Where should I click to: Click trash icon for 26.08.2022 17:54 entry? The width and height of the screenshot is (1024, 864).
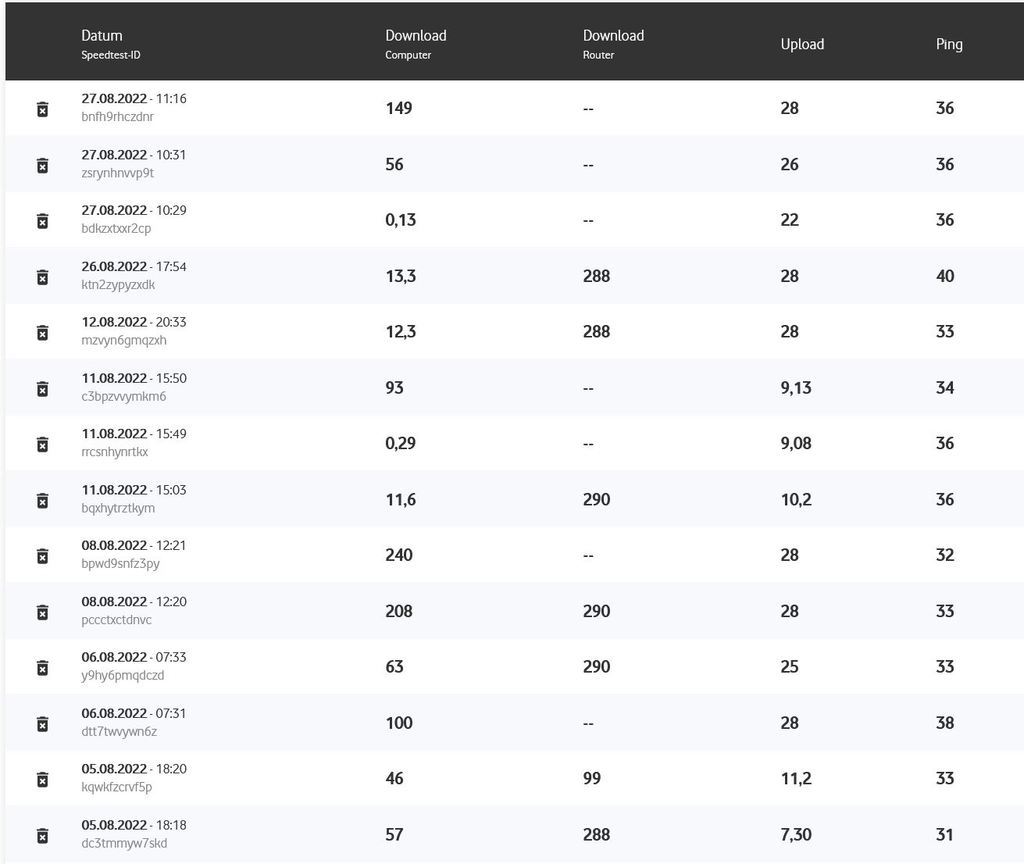pyautogui.click(x=42, y=277)
